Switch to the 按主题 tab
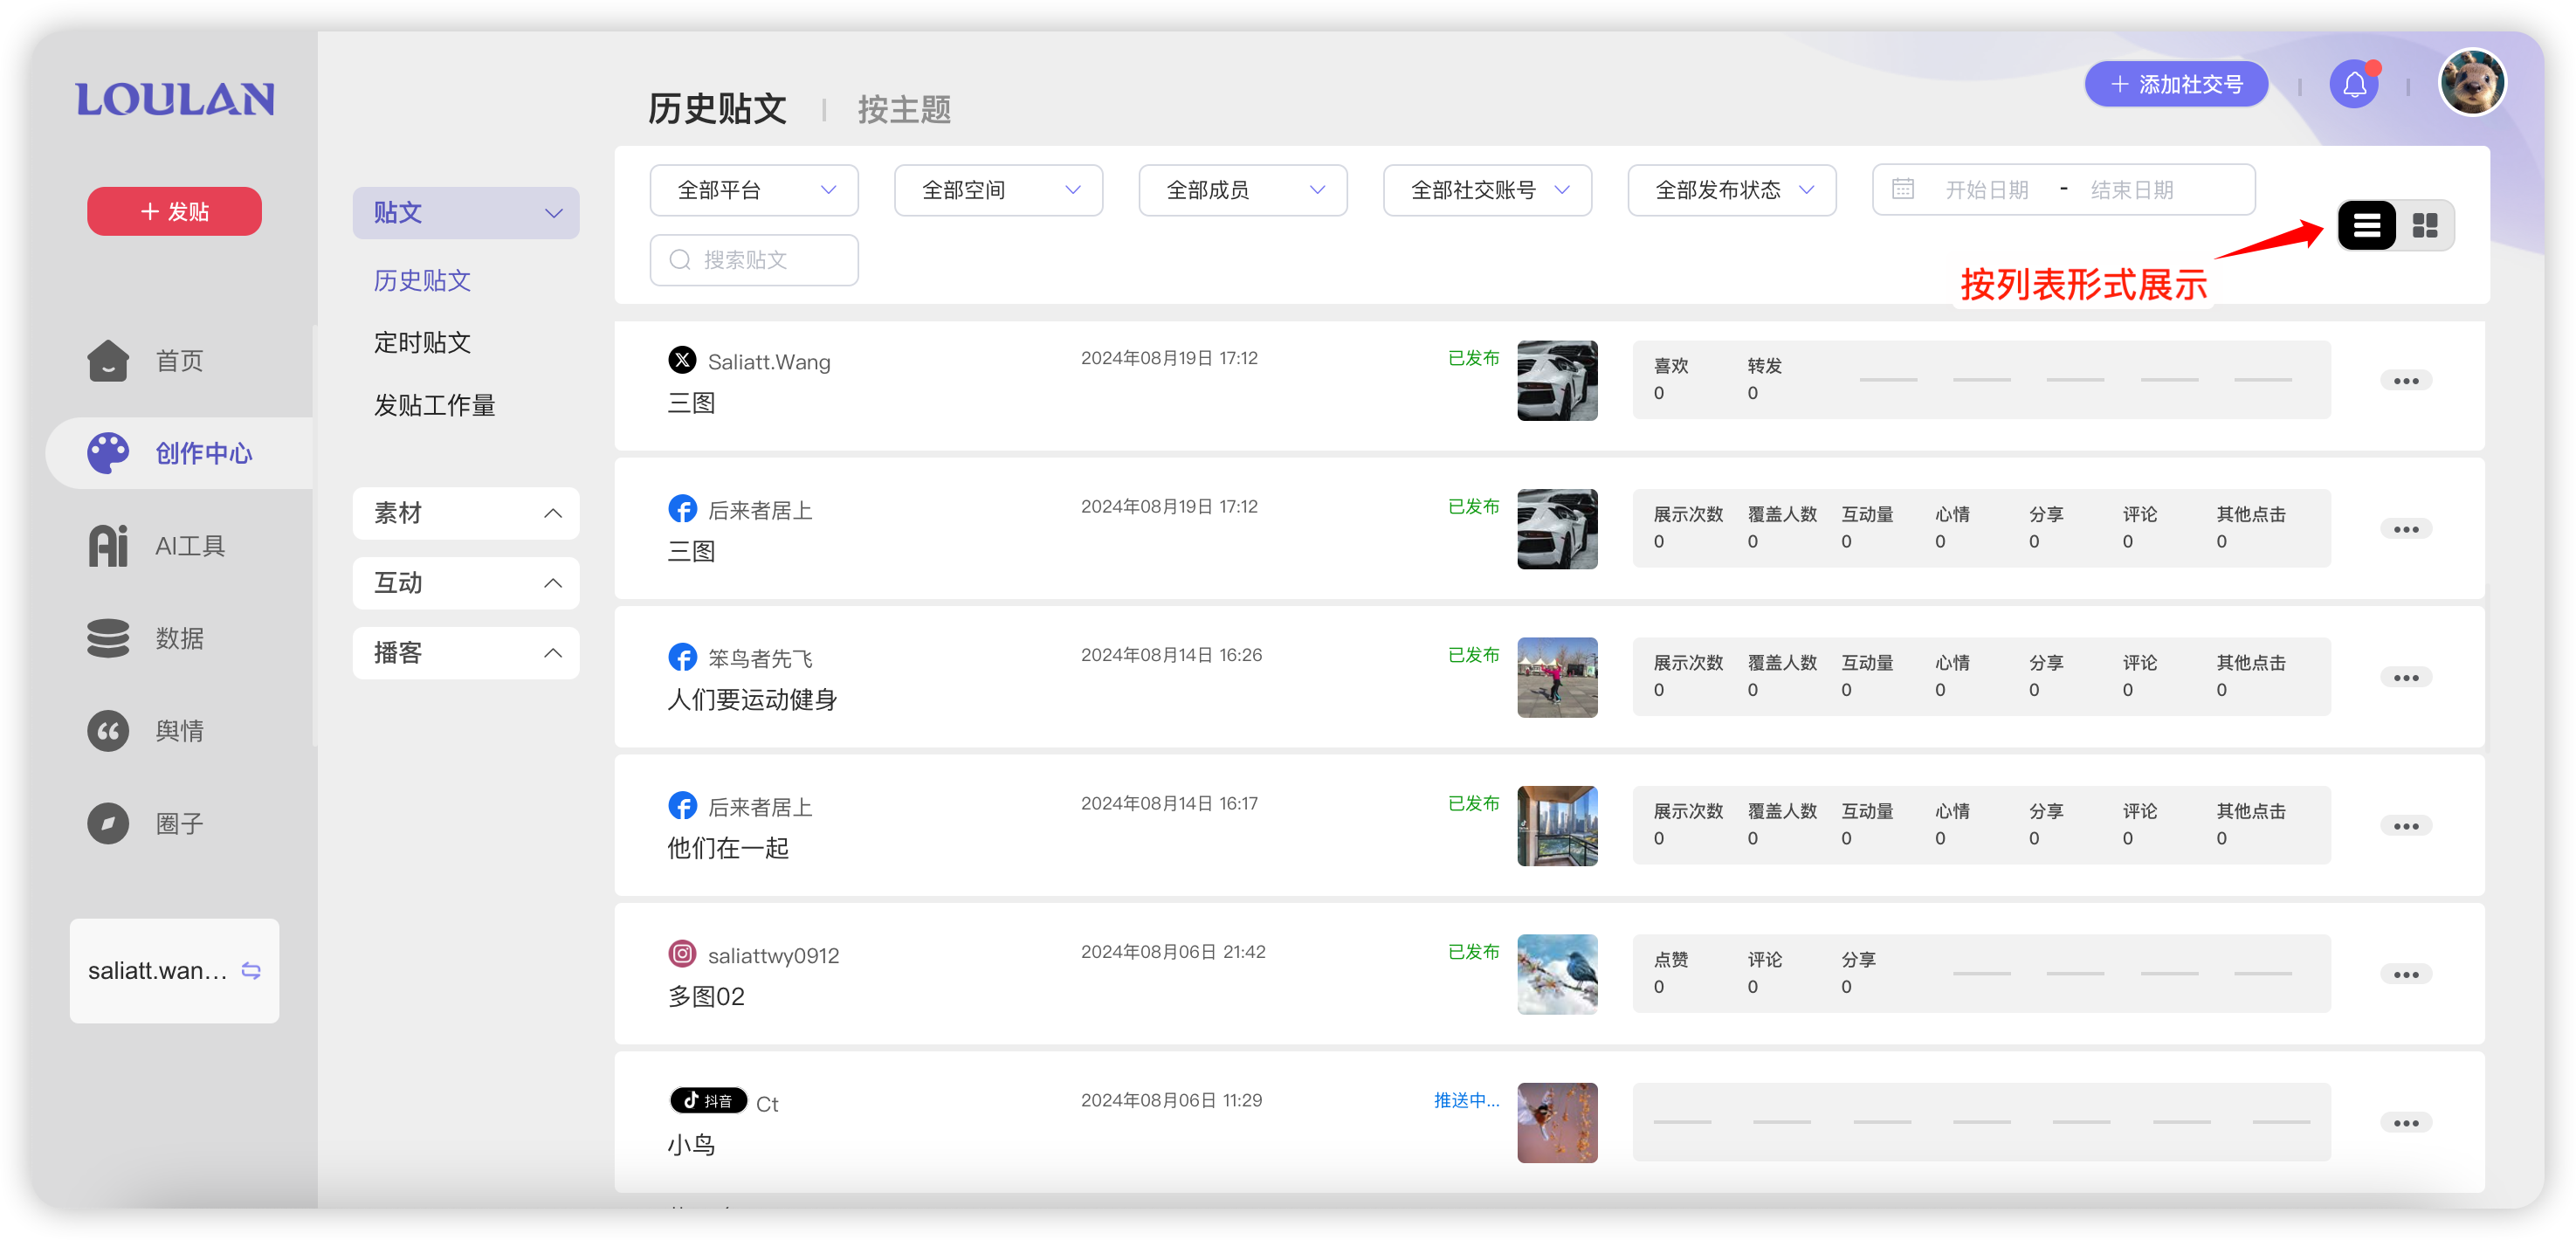Viewport: 2576px width, 1240px height. (x=904, y=109)
